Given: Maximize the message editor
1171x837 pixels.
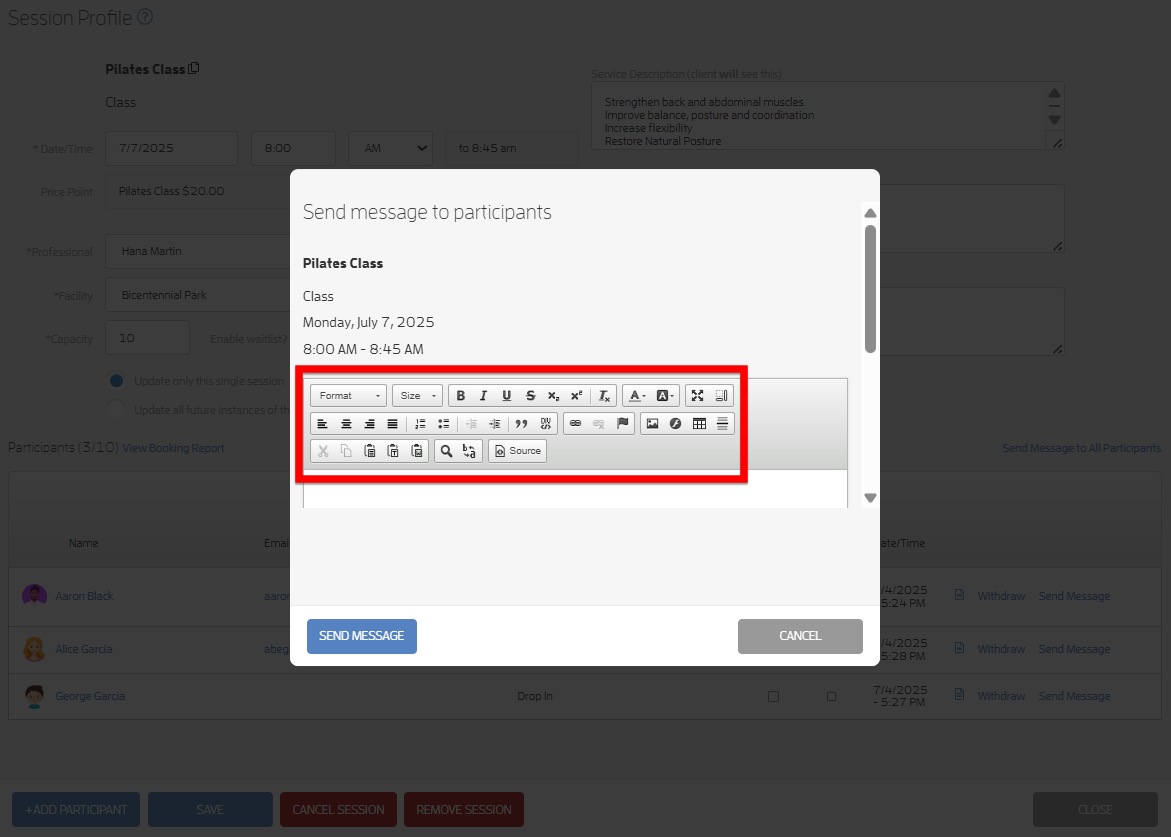Looking at the screenshot, I should pos(698,396).
